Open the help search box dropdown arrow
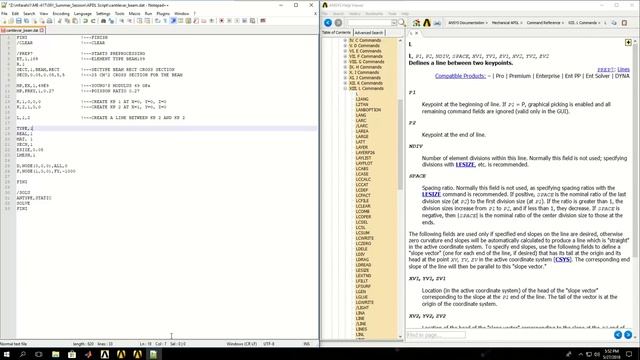Screen dimensions: 640x360 [394, 23]
